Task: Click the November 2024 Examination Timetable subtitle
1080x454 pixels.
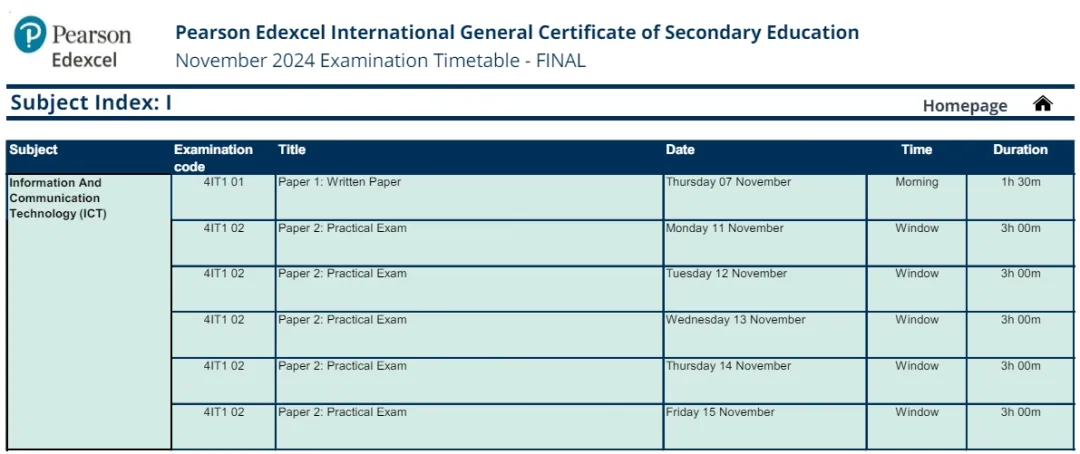Action: (380, 61)
